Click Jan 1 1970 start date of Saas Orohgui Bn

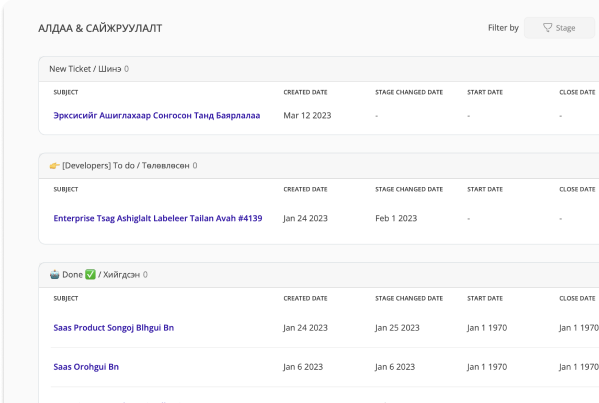tap(487, 367)
